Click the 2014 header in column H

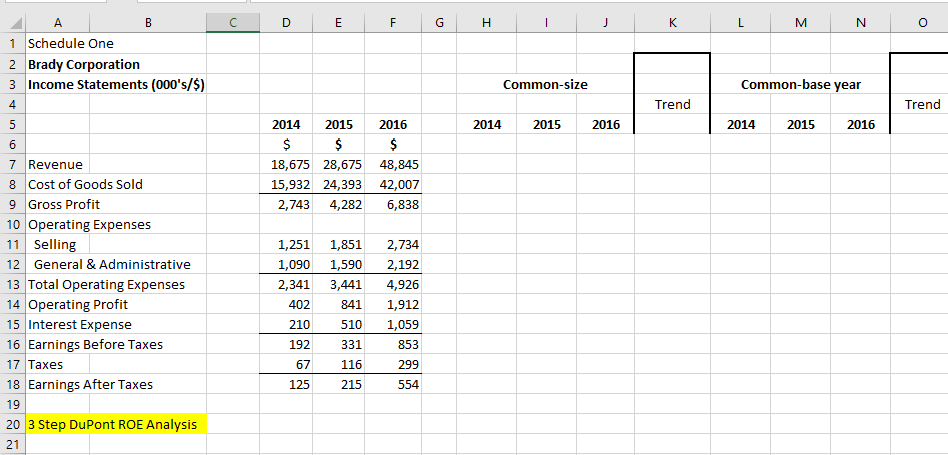487,124
